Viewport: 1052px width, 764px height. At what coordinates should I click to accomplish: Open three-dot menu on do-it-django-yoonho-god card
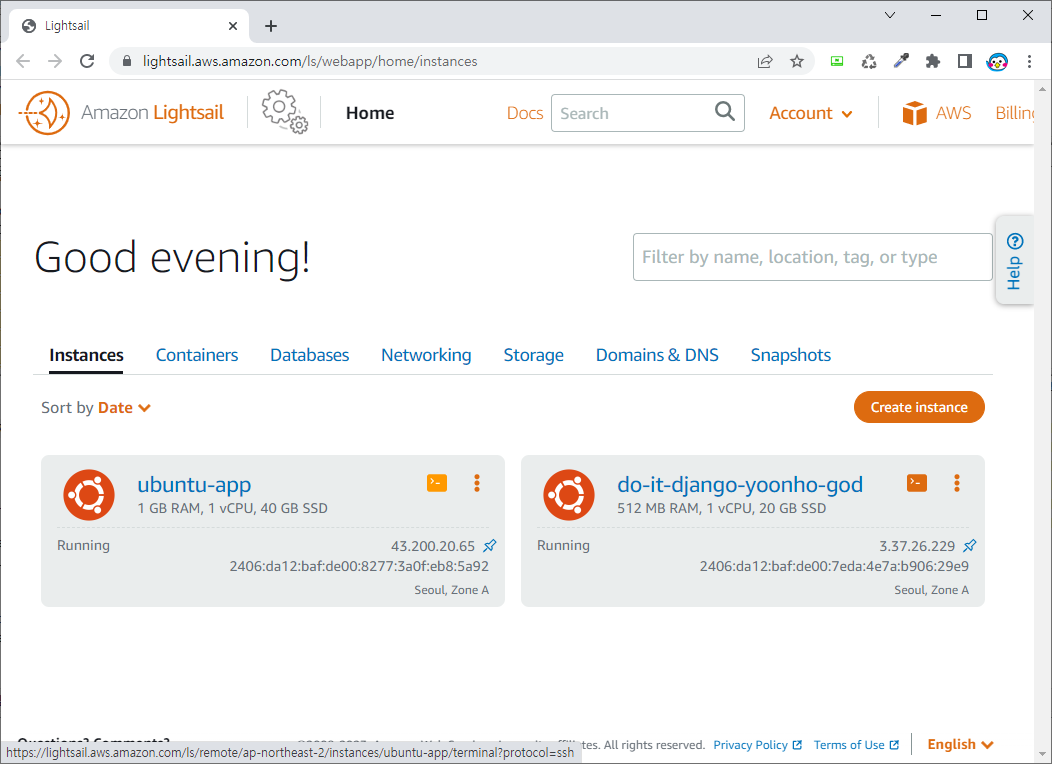coord(957,483)
